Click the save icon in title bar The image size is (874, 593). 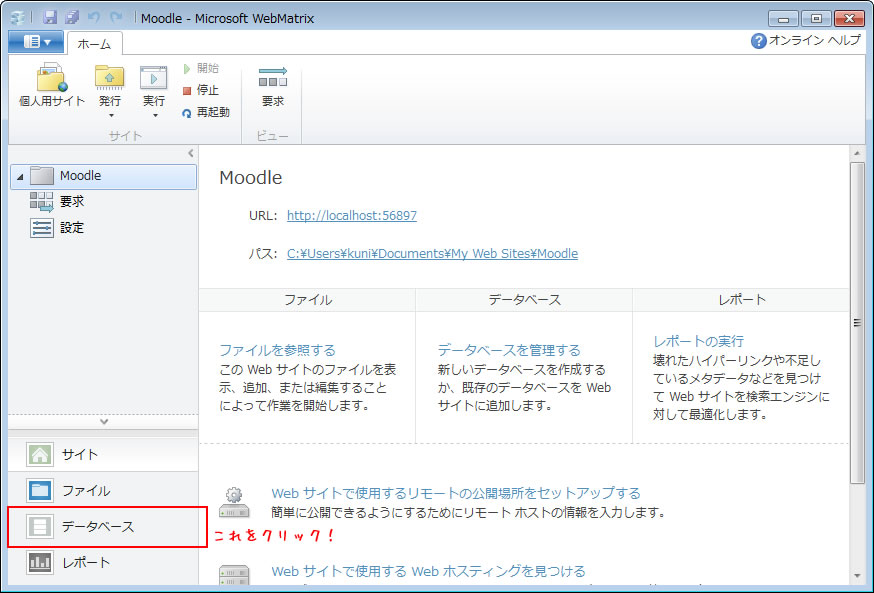point(50,18)
